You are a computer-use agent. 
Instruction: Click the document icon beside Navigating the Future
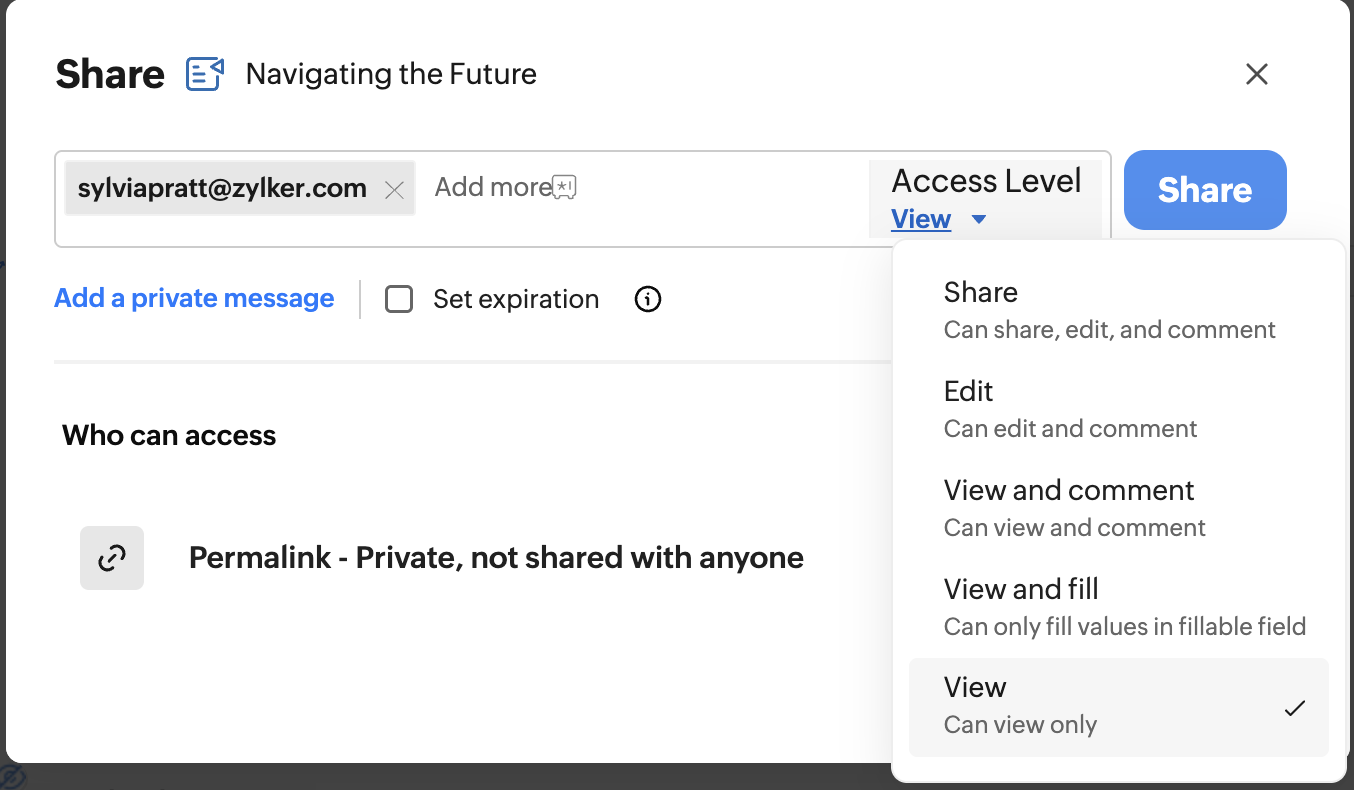pos(205,74)
